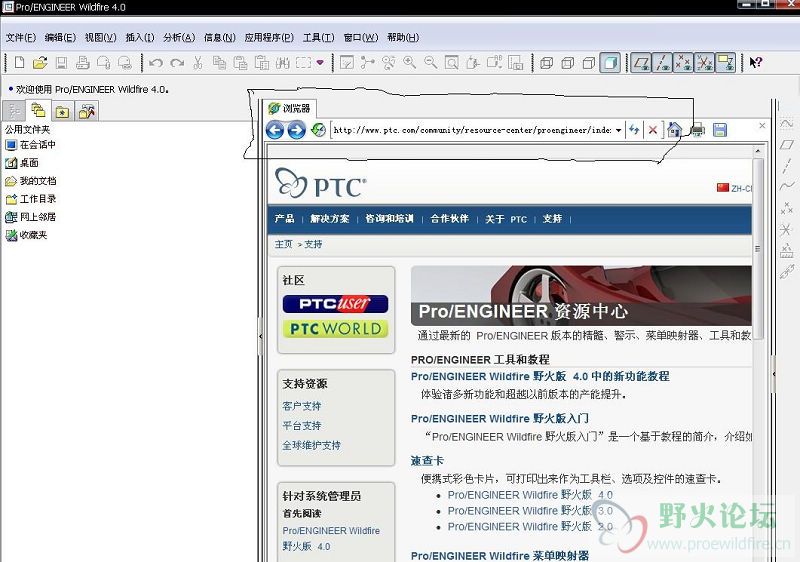This screenshot has width=800, height=562.
Task: Select Shading display mode icon
Action: [610, 63]
